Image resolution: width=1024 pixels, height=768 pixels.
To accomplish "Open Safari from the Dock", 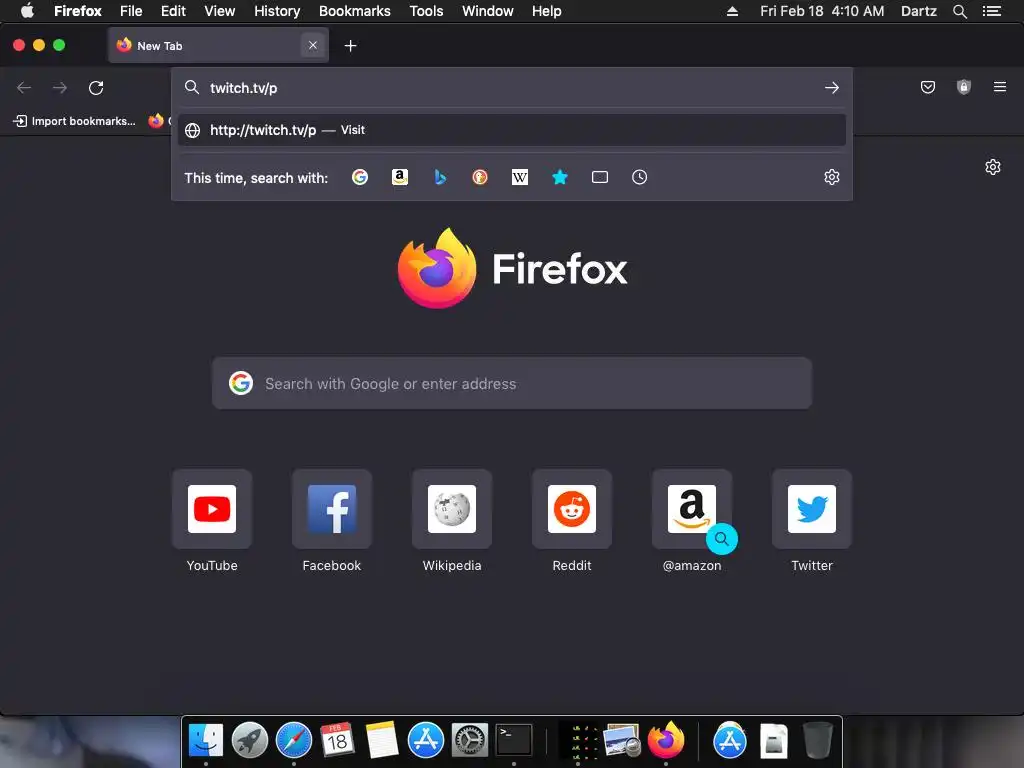I will (294, 741).
